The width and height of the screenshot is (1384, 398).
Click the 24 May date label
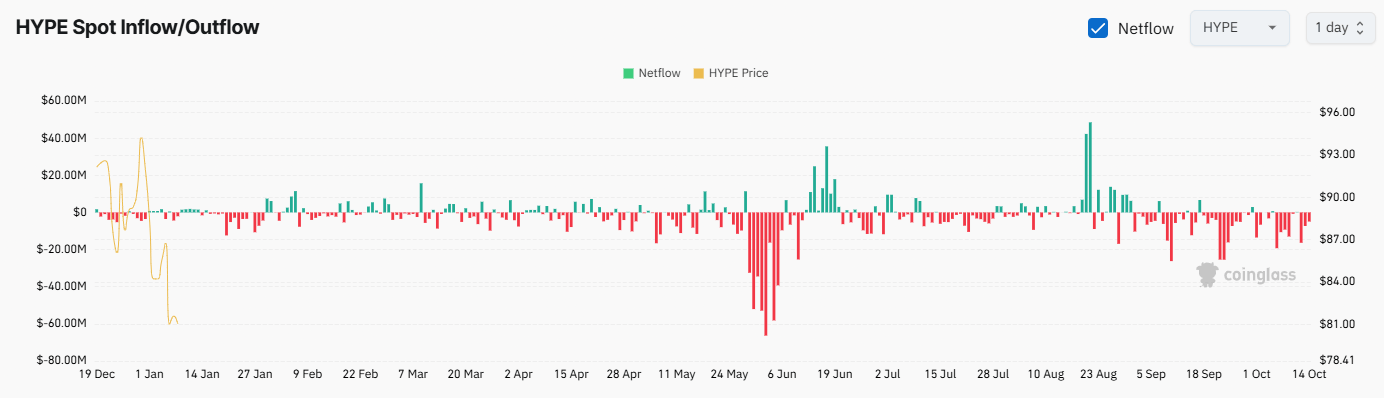click(730, 374)
